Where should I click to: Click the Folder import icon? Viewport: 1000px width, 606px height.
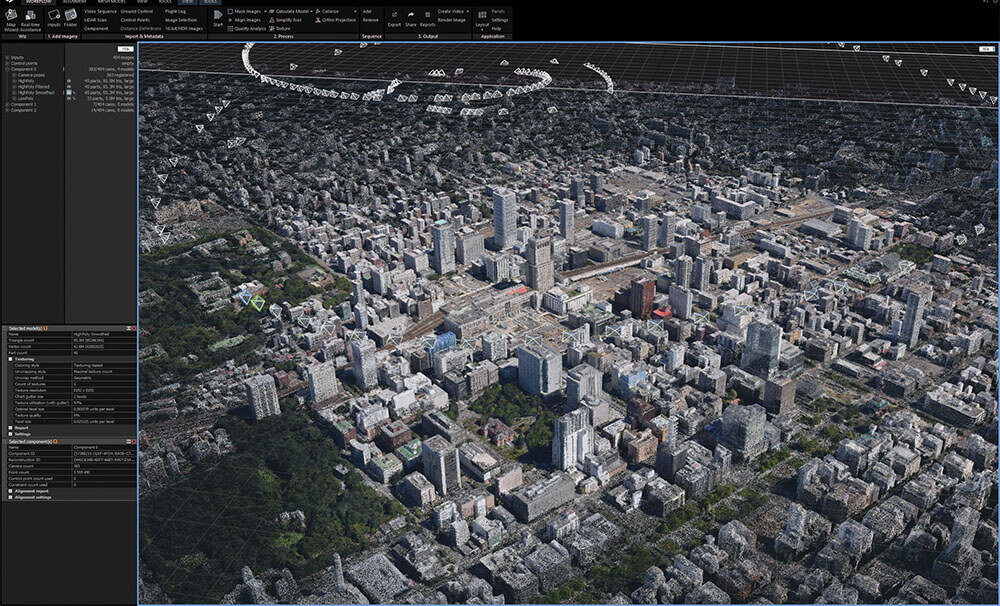tap(71, 18)
